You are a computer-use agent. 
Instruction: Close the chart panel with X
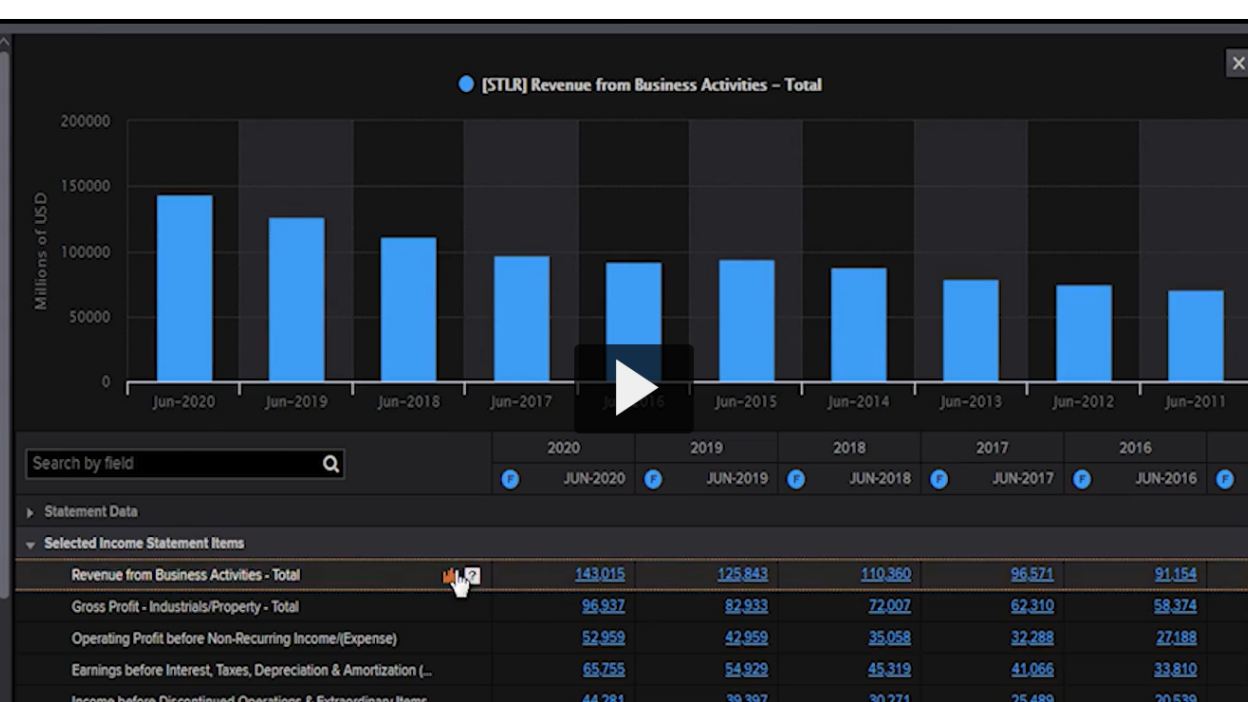(1237, 63)
